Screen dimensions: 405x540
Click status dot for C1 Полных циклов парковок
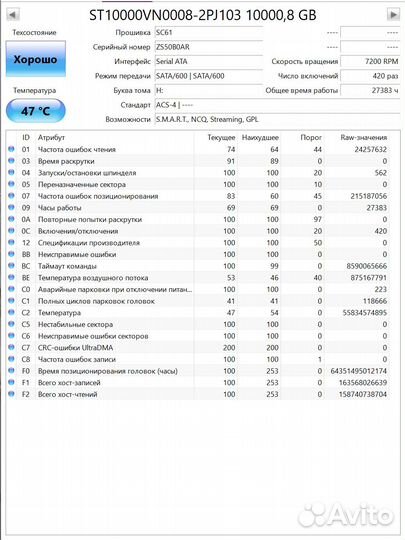click(x=11, y=301)
